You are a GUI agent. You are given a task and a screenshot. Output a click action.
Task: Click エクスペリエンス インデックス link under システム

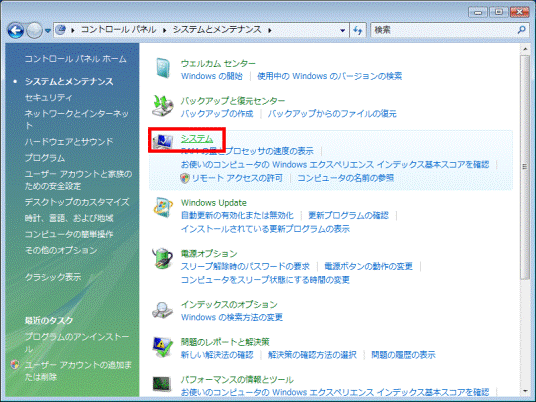(335, 164)
